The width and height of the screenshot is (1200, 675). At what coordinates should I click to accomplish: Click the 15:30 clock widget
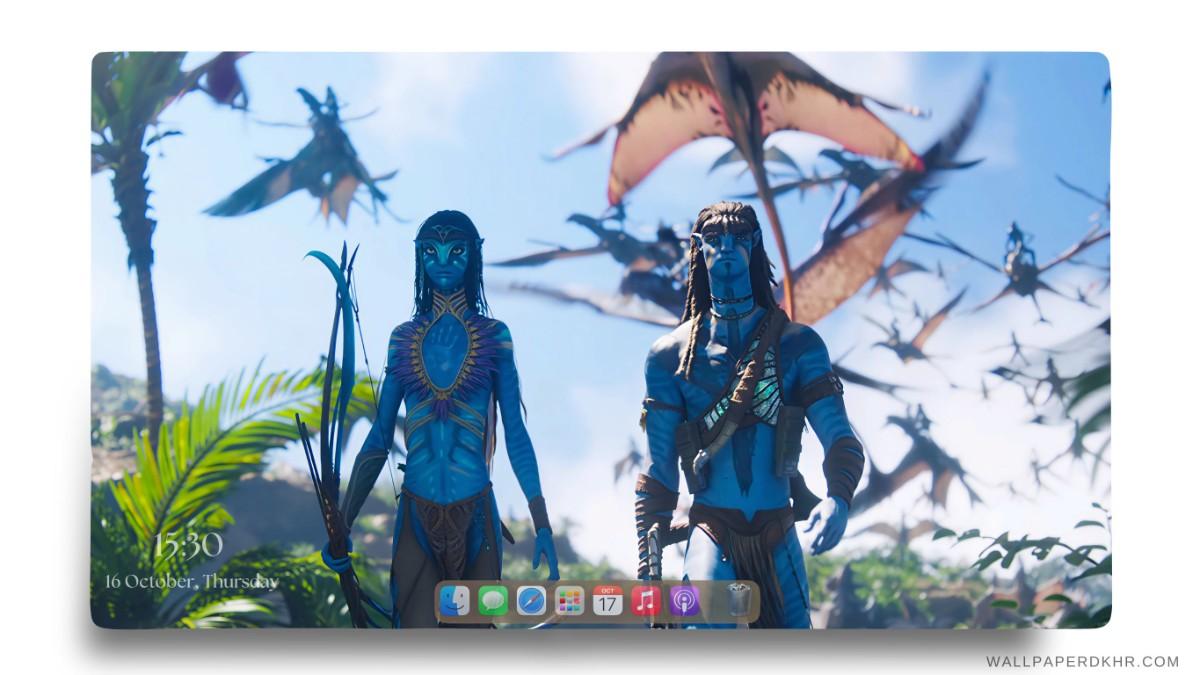click(x=187, y=546)
